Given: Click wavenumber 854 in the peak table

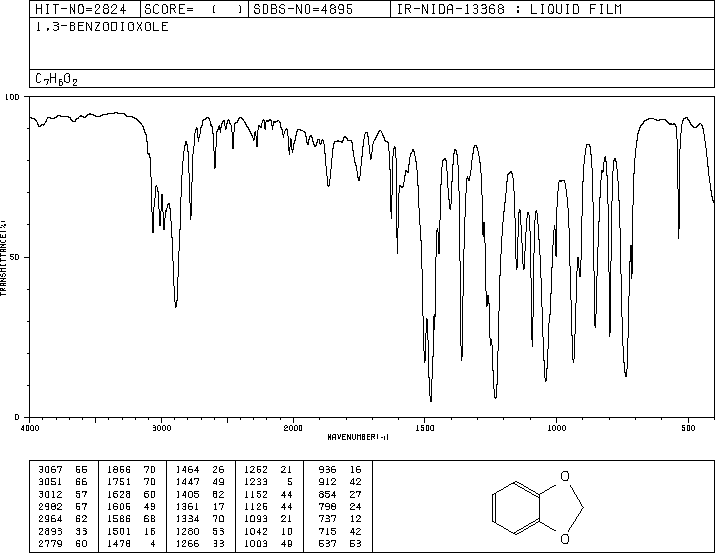Looking at the screenshot, I should click(327, 494).
